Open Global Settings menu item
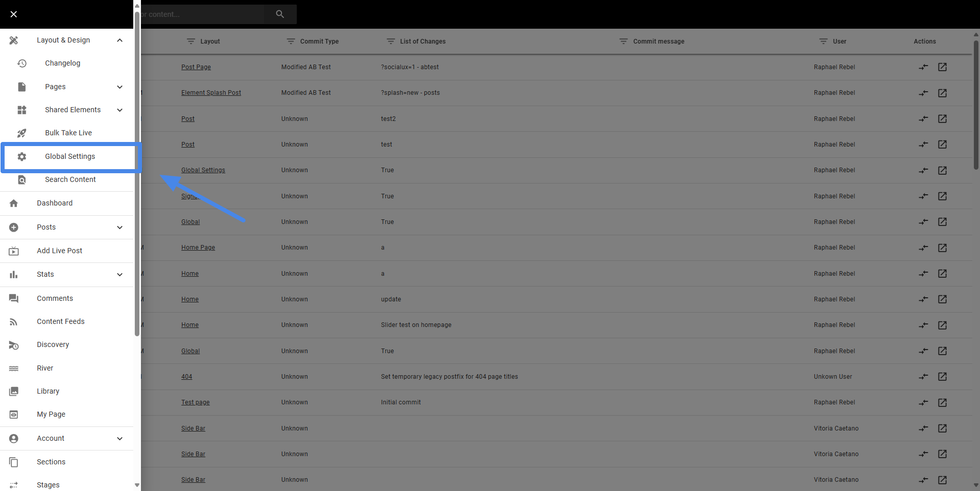 pos(70,157)
